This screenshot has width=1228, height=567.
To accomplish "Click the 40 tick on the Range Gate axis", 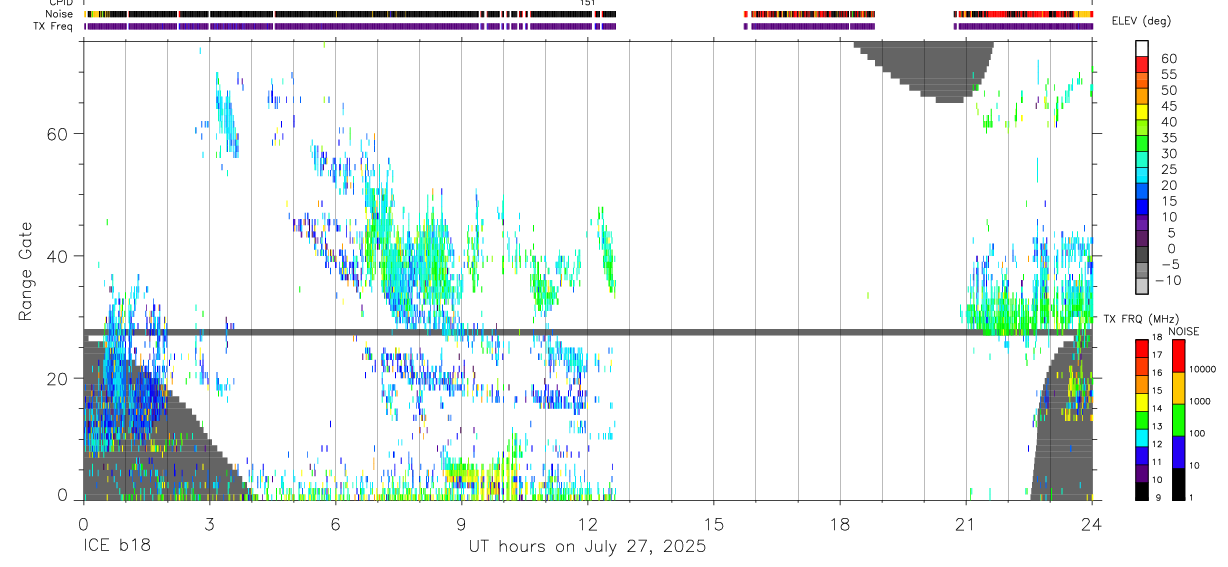I will 58,256.
